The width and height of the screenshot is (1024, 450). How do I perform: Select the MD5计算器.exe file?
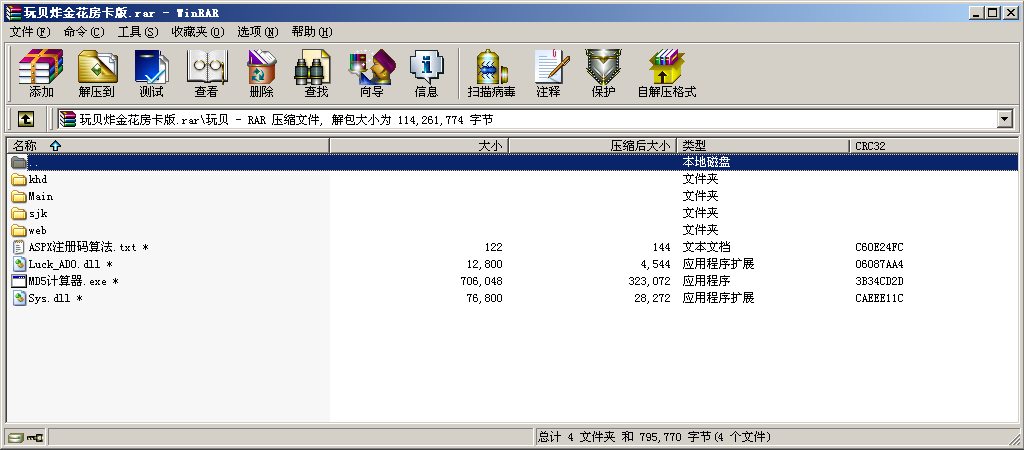66,282
